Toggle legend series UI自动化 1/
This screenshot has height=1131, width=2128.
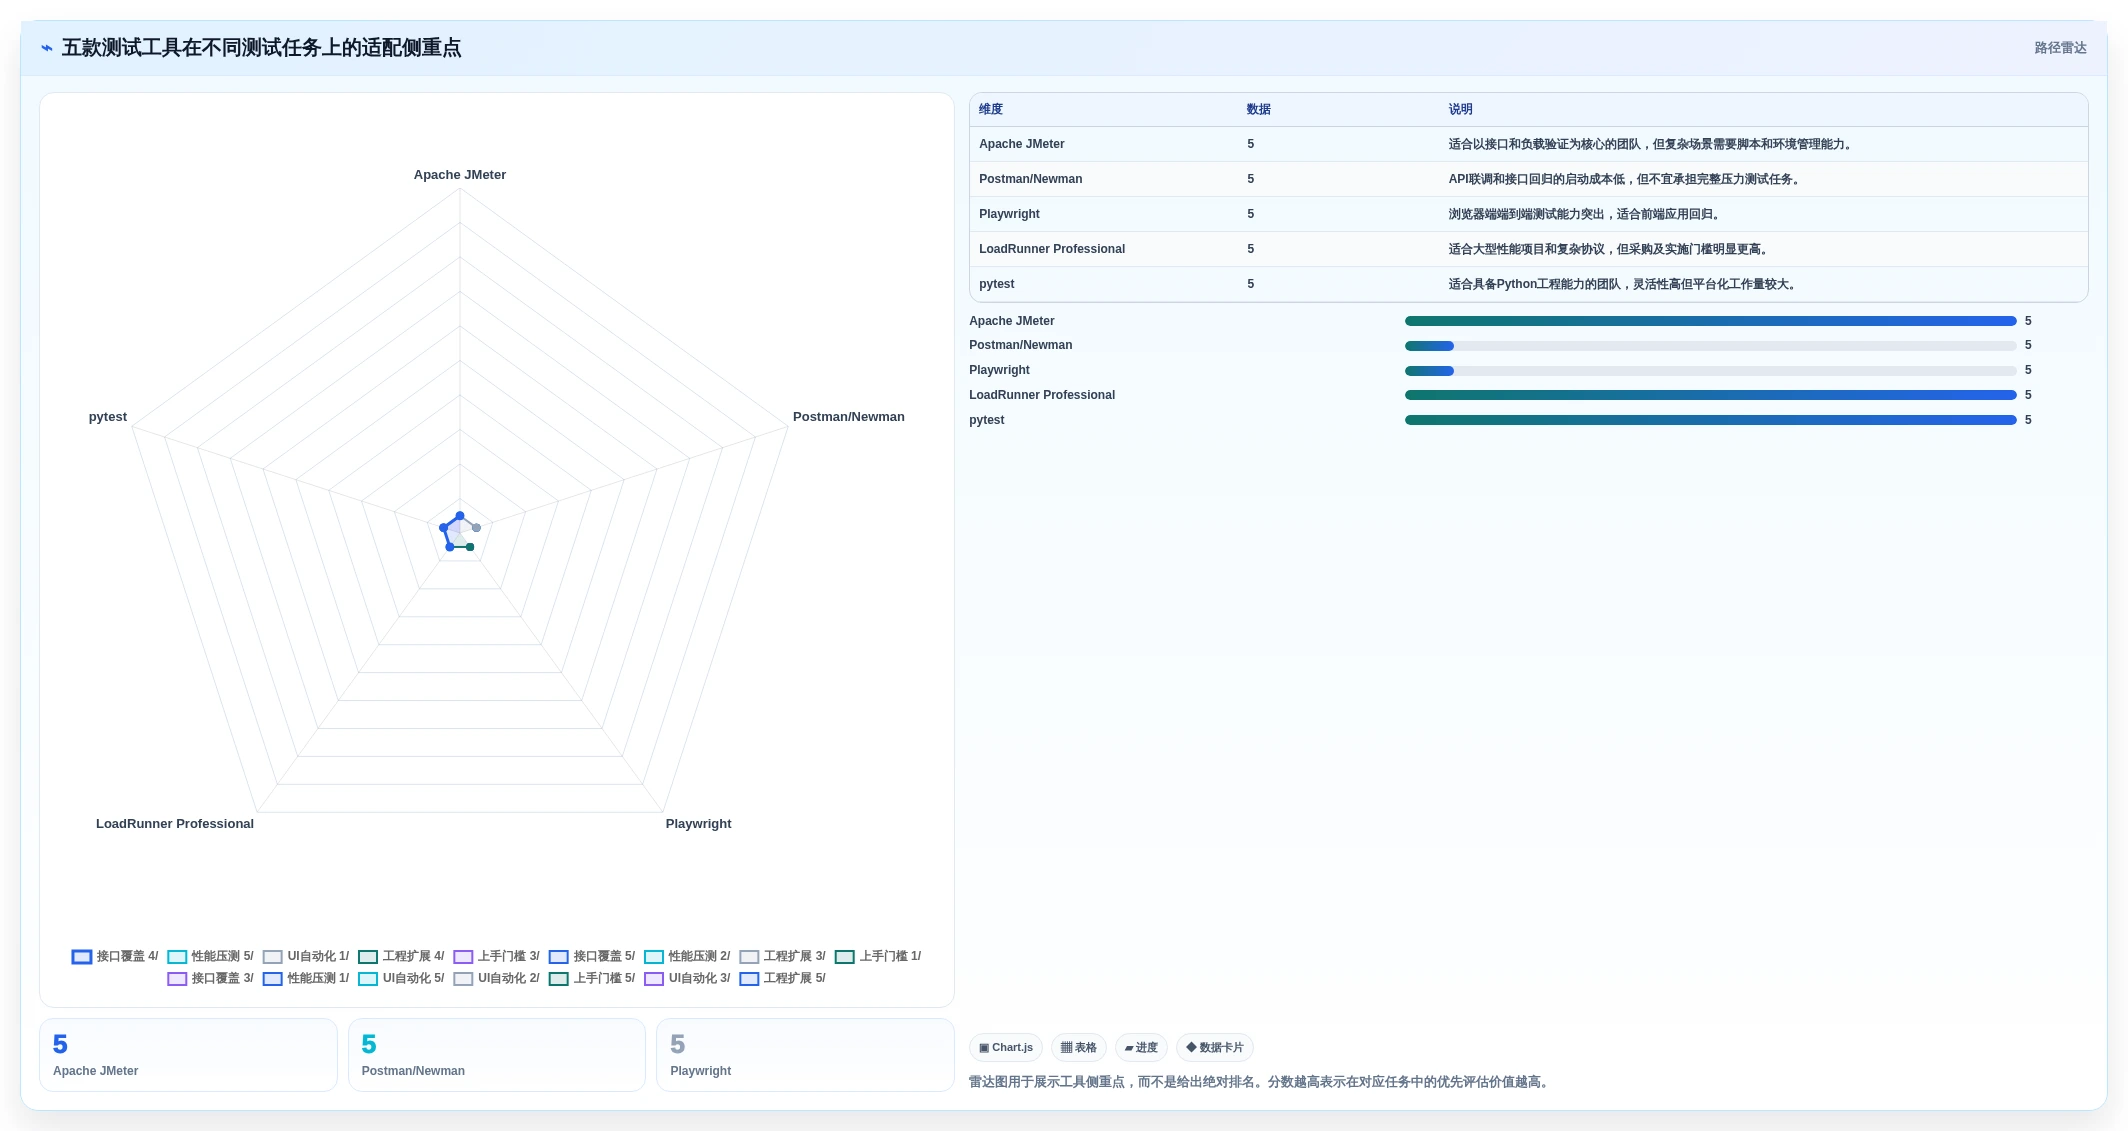[306, 956]
